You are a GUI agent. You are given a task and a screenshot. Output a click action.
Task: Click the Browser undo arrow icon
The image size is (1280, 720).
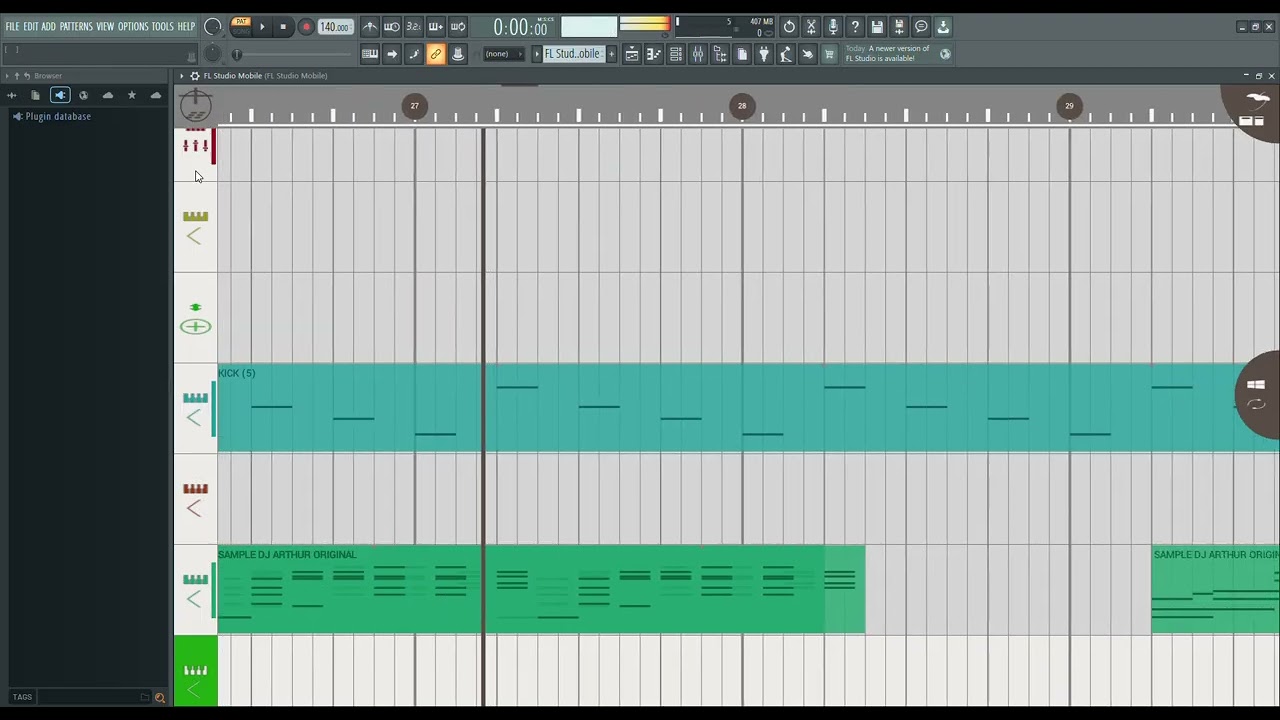point(27,76)
